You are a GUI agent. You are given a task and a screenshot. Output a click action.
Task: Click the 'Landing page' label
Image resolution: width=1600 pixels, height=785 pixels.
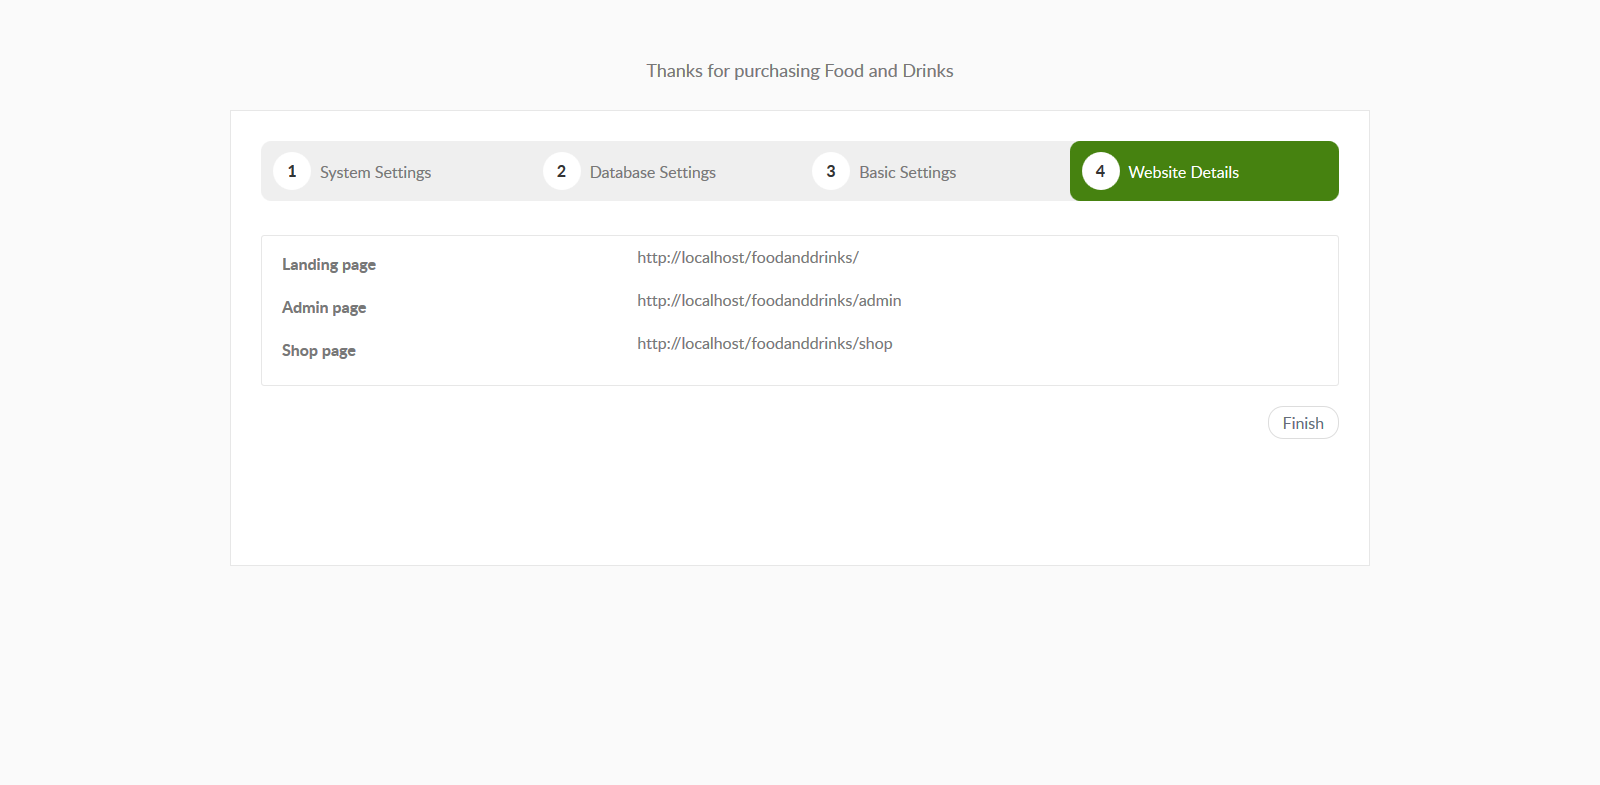tap(329, 265)
